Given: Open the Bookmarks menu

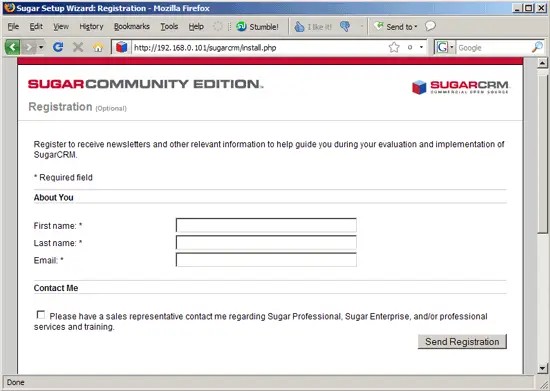Looking at the screenshot, I should pyautogui.click(x=132, y=27).
